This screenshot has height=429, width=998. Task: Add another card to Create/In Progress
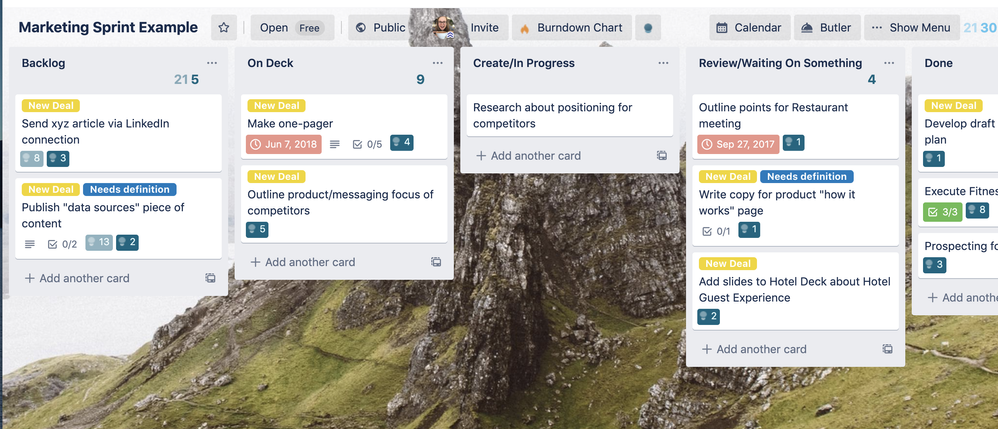pyautogui.click(x=528, y=155)
